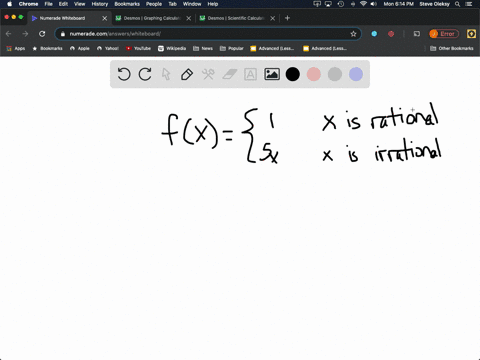
Task: Open the Window menu
Action: pyautogui.click(x=192, y=4)
